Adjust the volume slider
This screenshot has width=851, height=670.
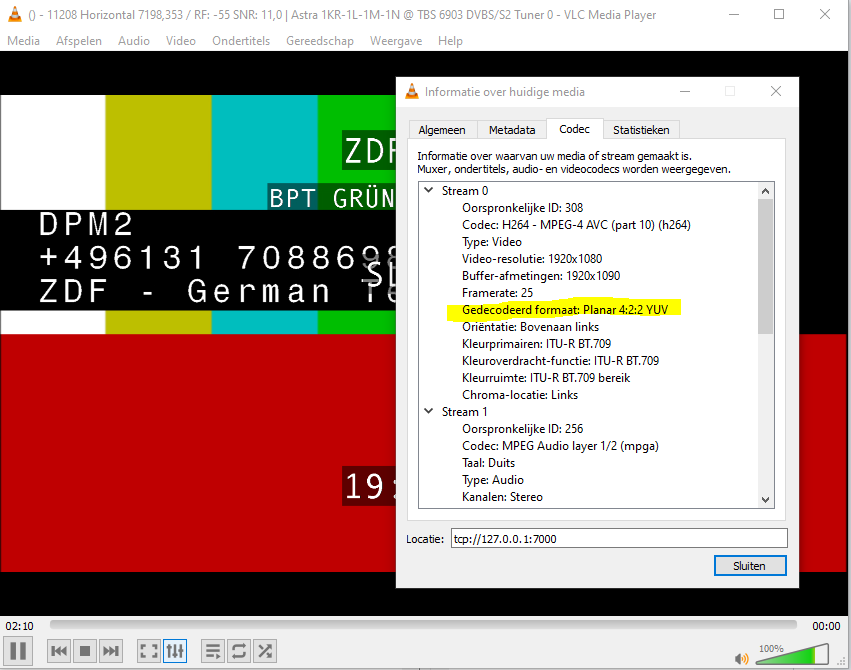(795, 656)
